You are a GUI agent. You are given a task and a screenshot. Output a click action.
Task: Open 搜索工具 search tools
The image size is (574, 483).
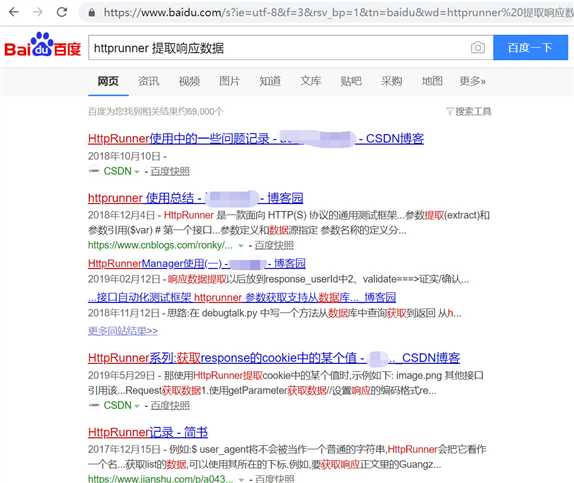473,111
